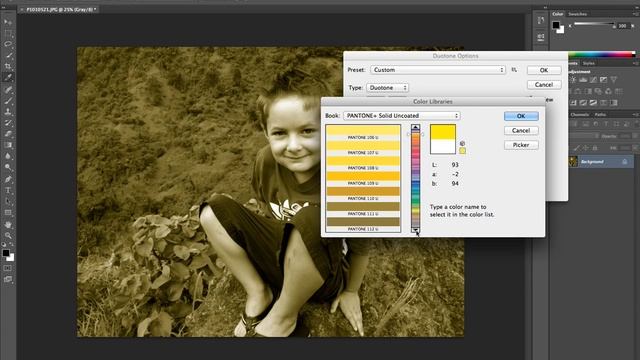Swap foreground and background colors
The height and width of the screenshot is (360, 640).
11,244
